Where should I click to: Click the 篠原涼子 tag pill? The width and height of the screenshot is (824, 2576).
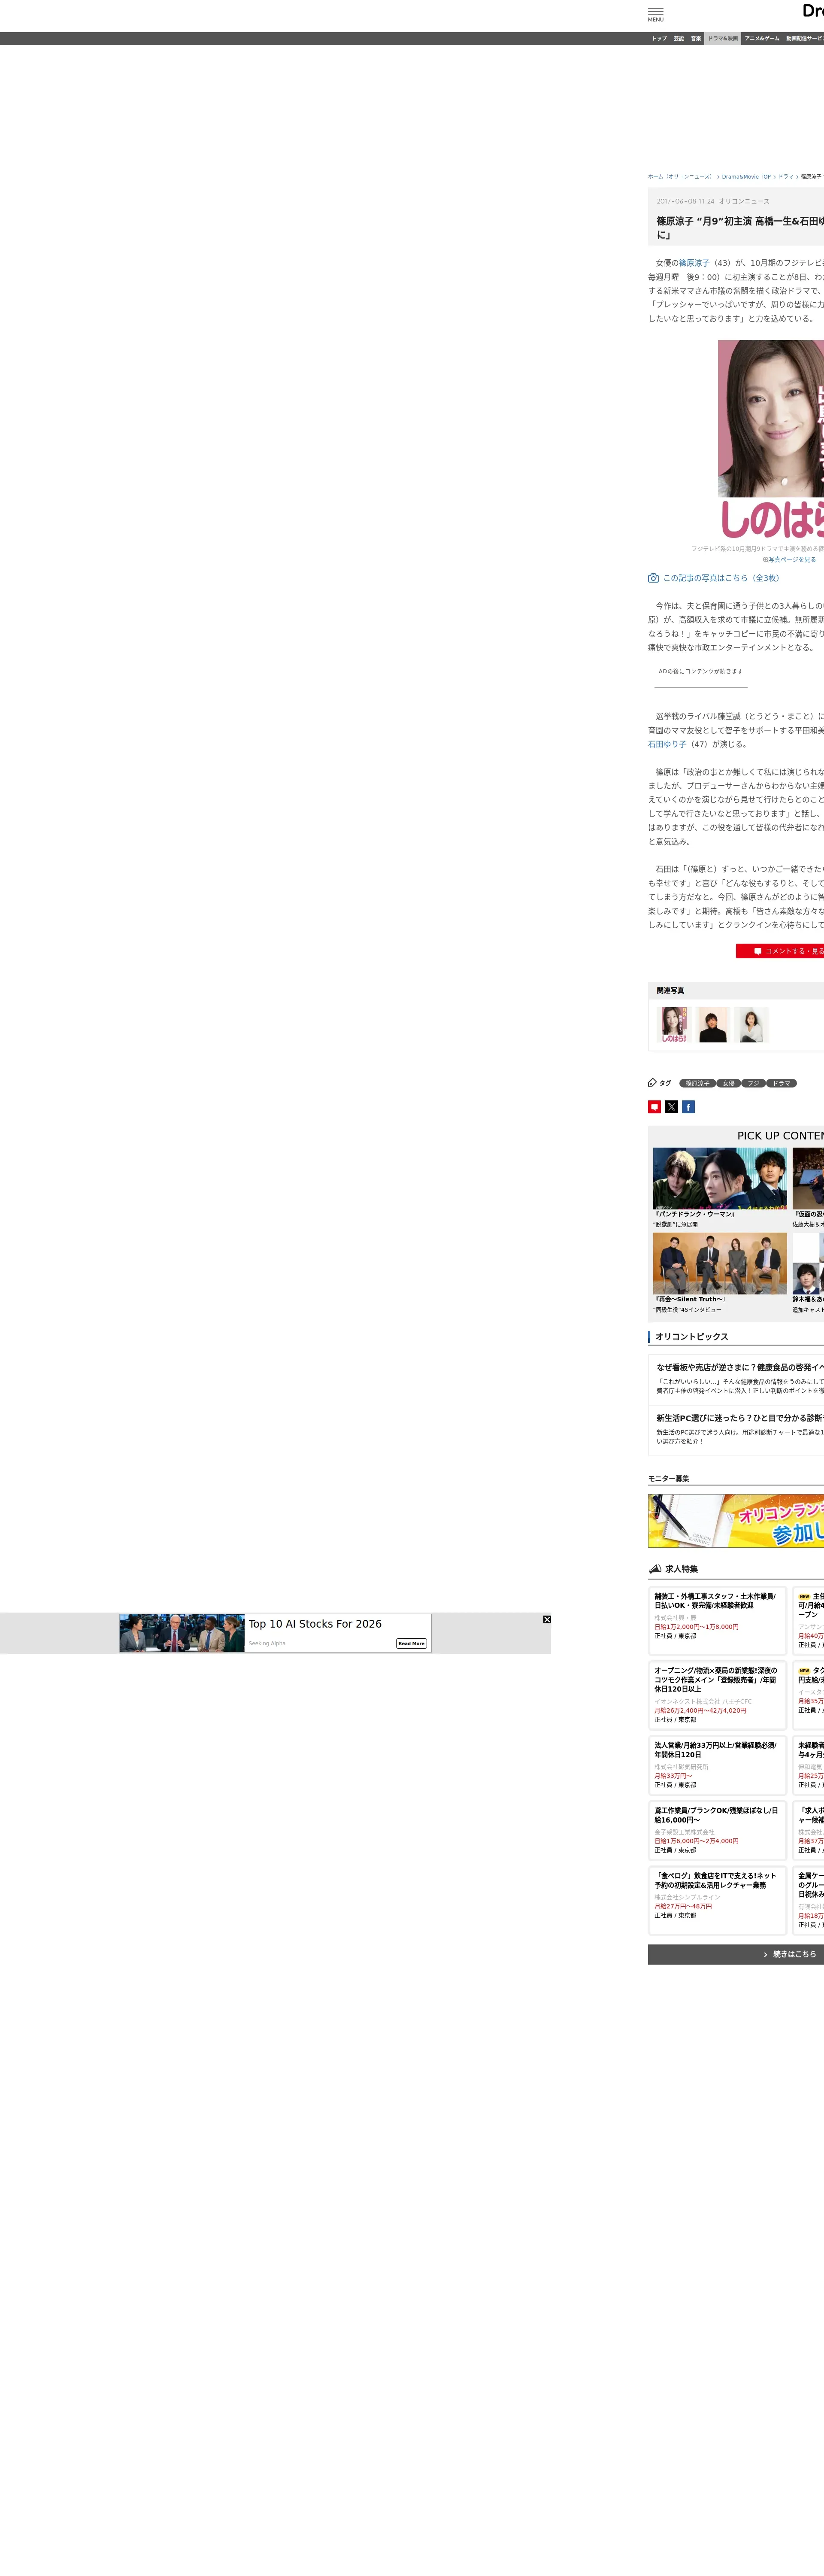697,1083
